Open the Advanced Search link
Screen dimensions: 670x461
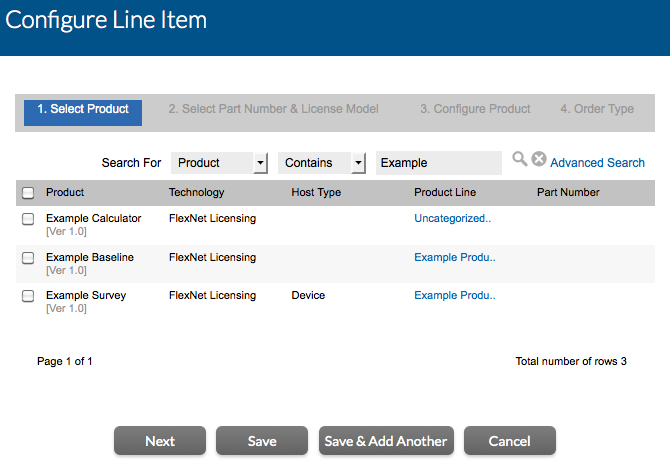pyautogui.click(x=597, y=163)
